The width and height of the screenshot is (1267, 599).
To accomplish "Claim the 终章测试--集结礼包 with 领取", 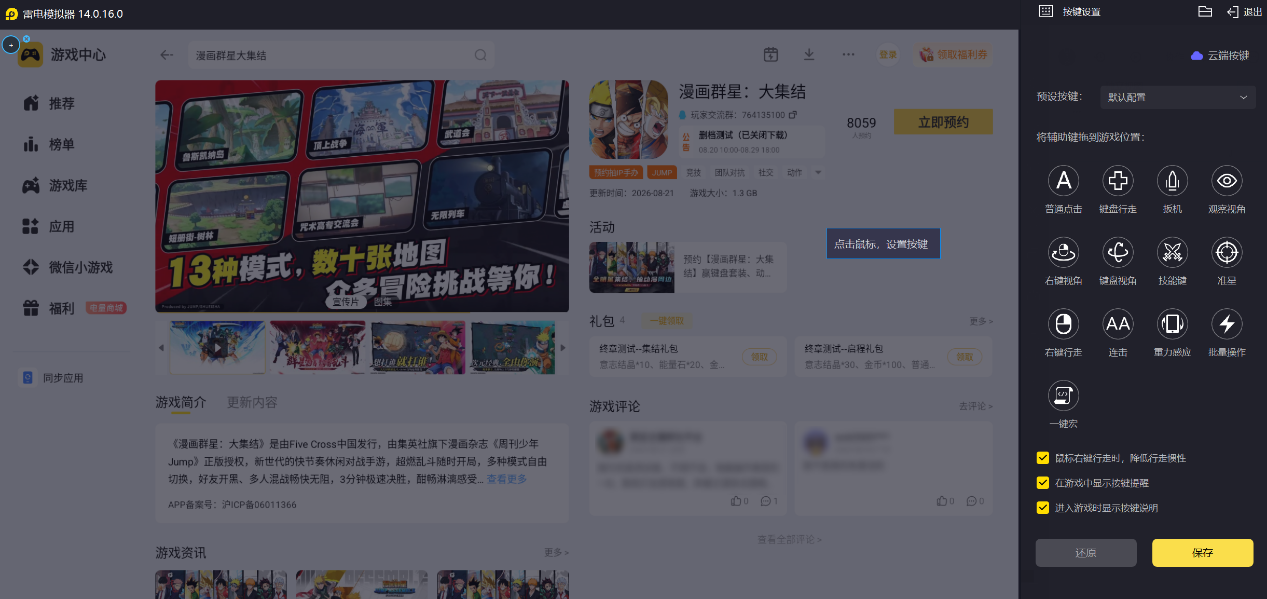I will point(759,356).
